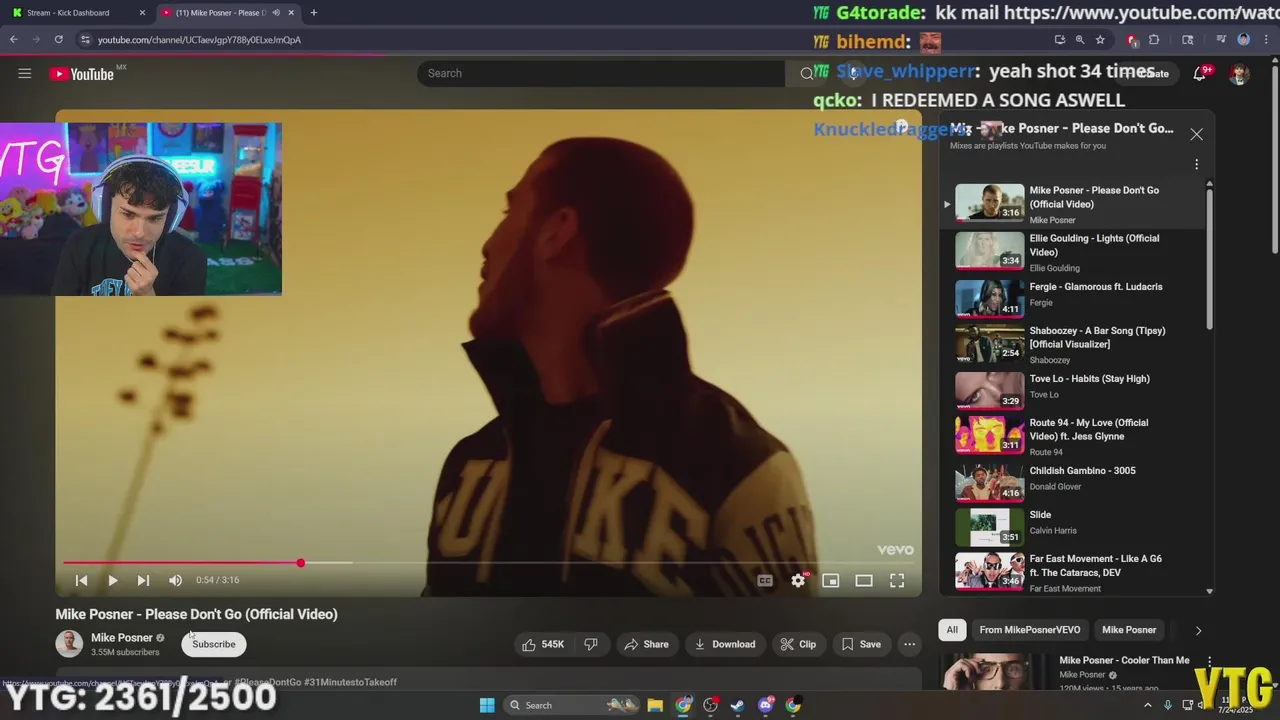Click the previous video button
The height and width of the screenshot is (720, 1280).
(x=82, y=580)
